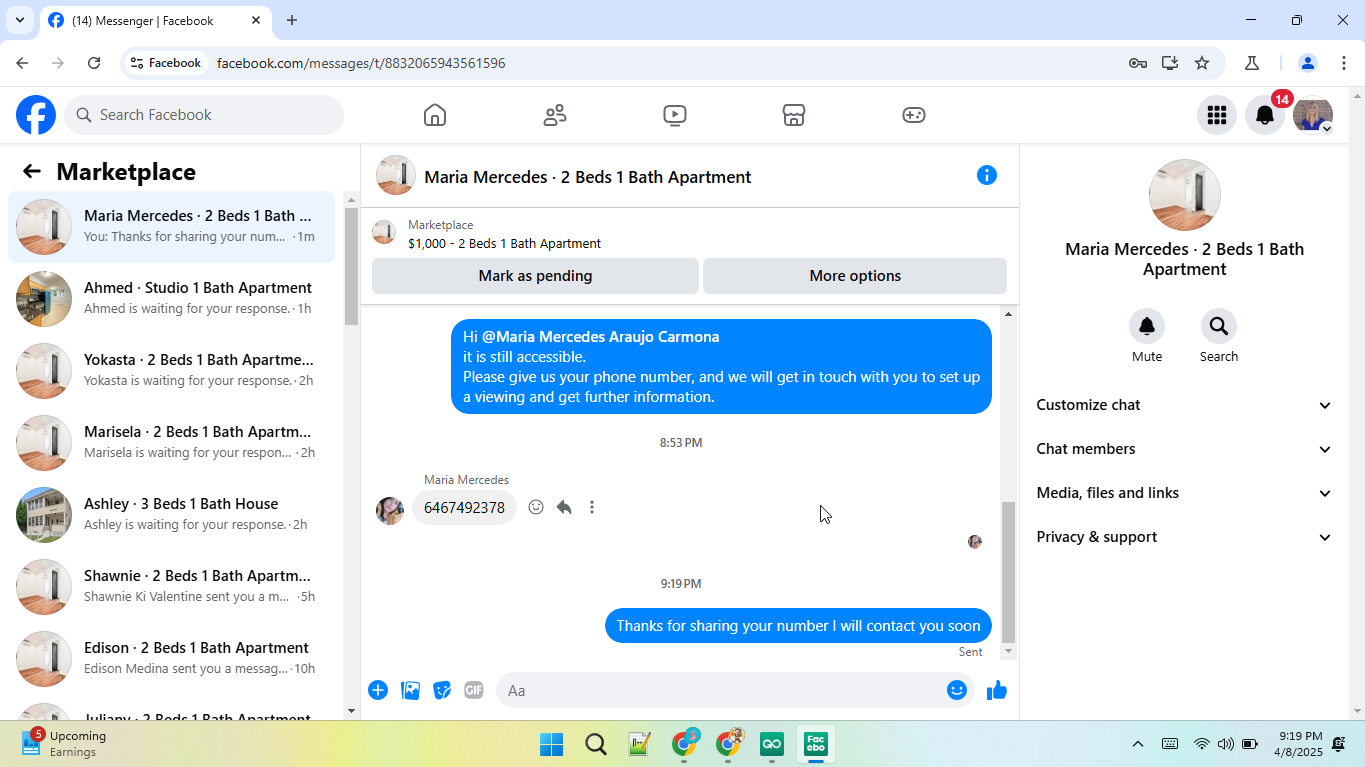
Task: Open Windows Search from the taskbar
Action: point(596,744)
